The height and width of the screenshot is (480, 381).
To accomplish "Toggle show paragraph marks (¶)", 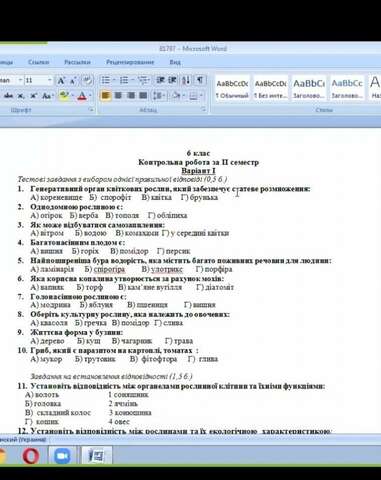I will tap(200, 80).
